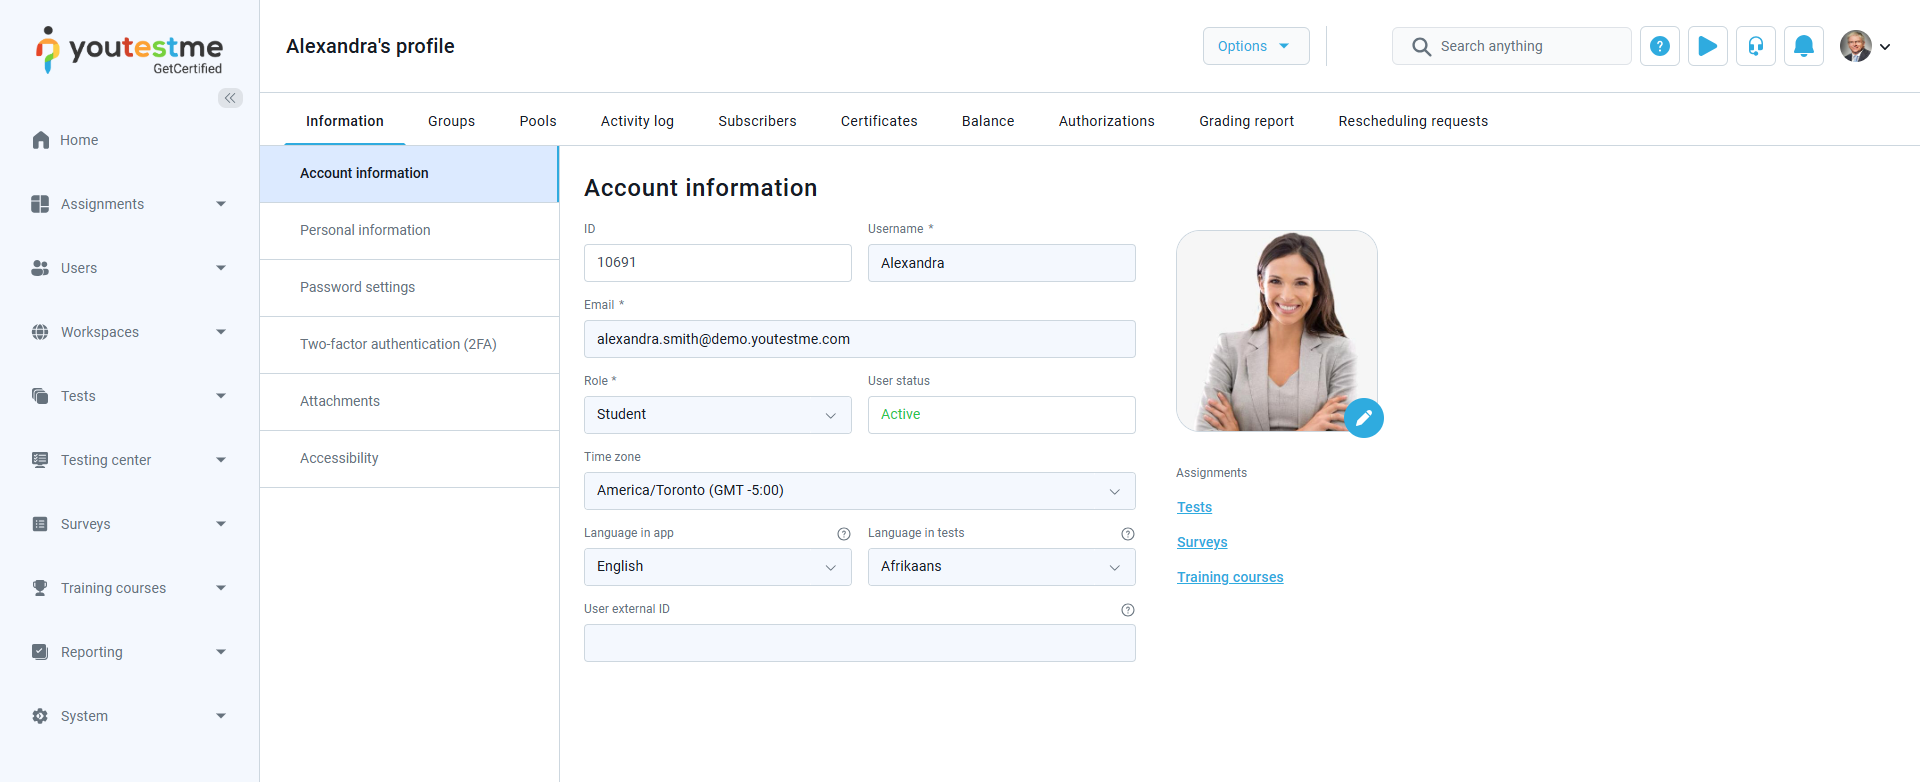Open Two-factor authentication (2FA) section
Viewport: 1920px width, 782px height.
pyautogui.click(x=409, y=345)
